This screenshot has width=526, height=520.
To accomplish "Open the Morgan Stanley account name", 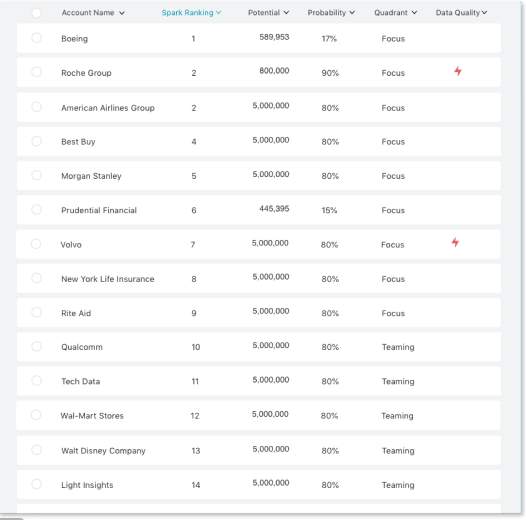I will [91, 176].
